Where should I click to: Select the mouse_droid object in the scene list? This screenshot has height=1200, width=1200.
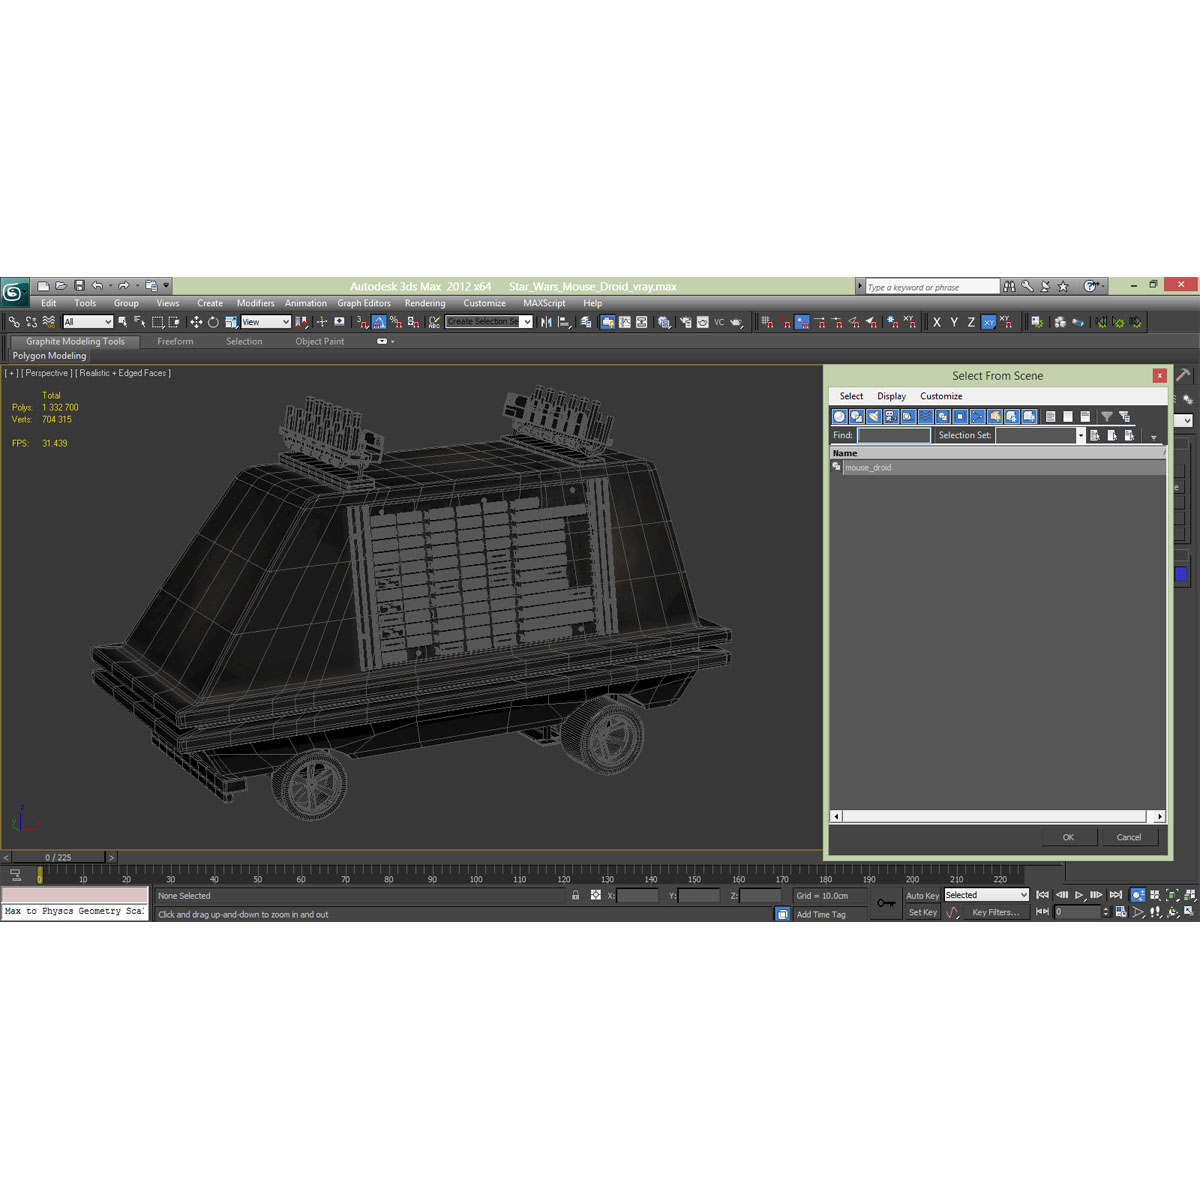coord(868,467)
